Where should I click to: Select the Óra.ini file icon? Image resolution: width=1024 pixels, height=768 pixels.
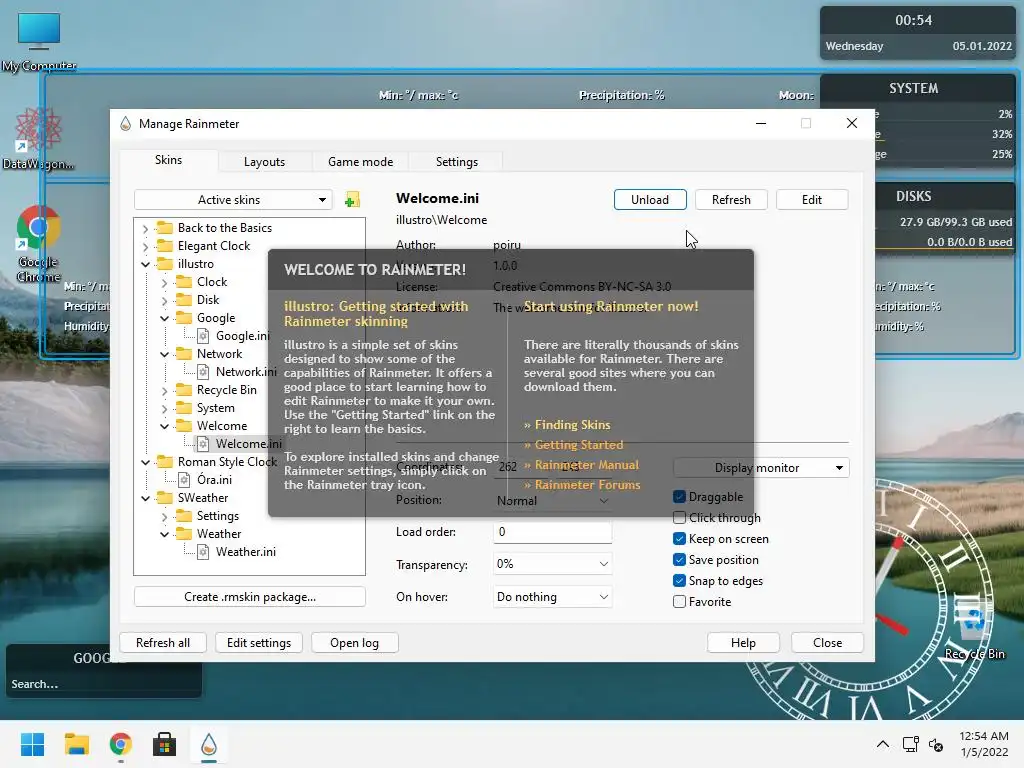[x=184, y=480]
